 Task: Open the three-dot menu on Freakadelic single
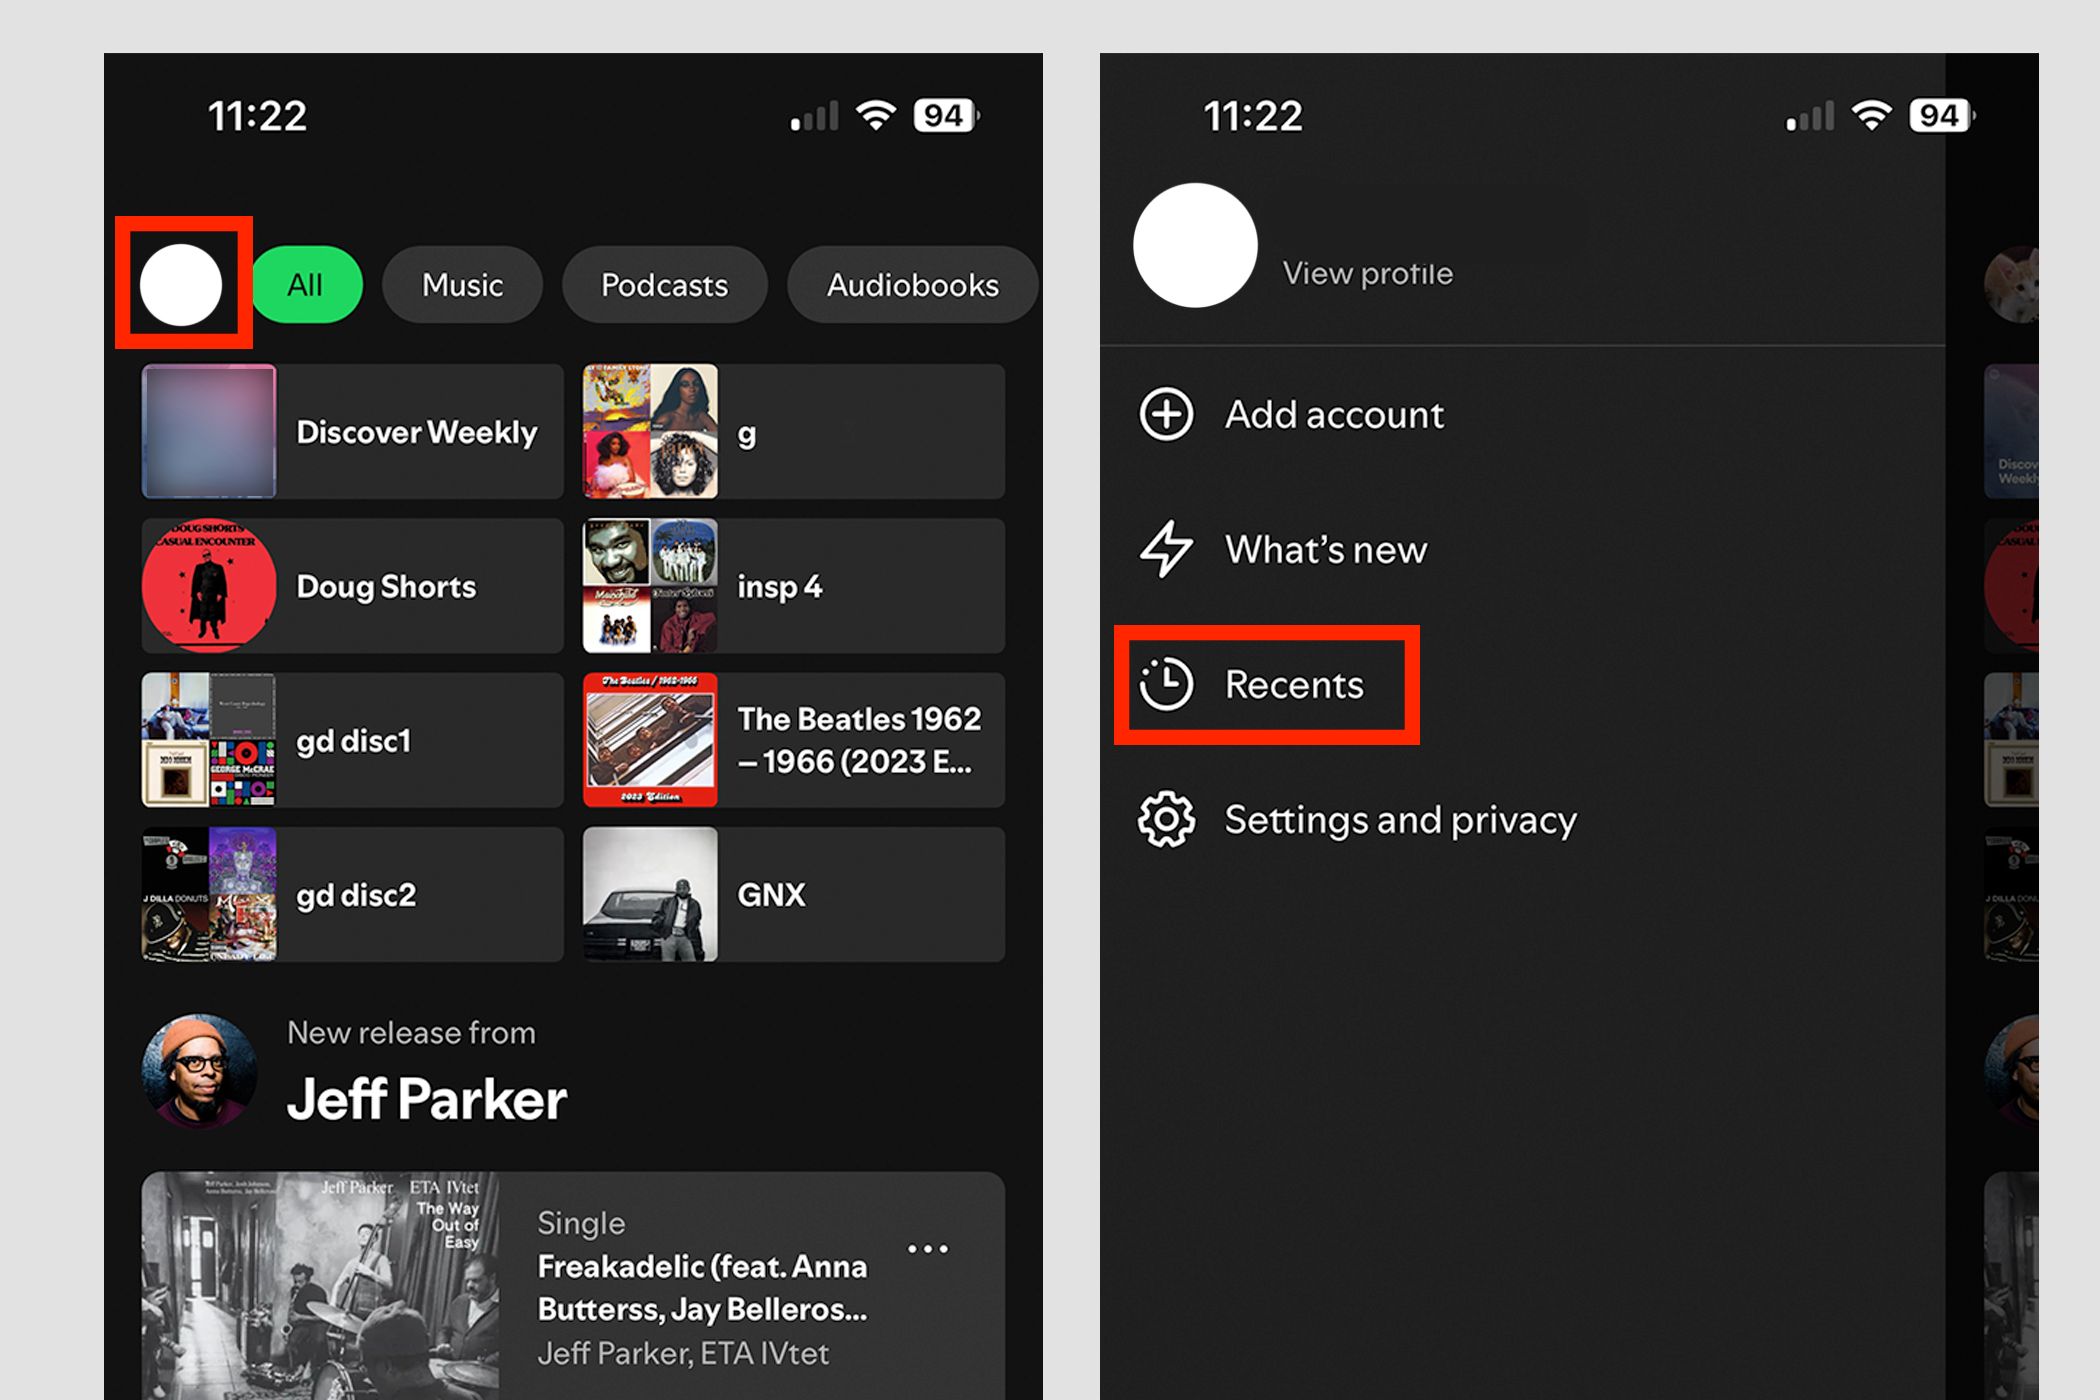tap(929, 1248)
